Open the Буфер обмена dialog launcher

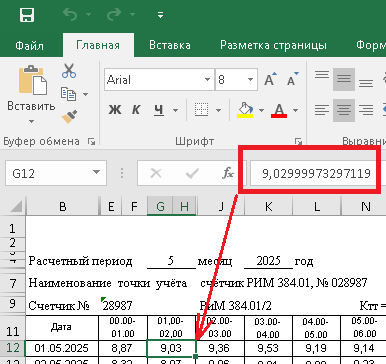tap(91, 142)
